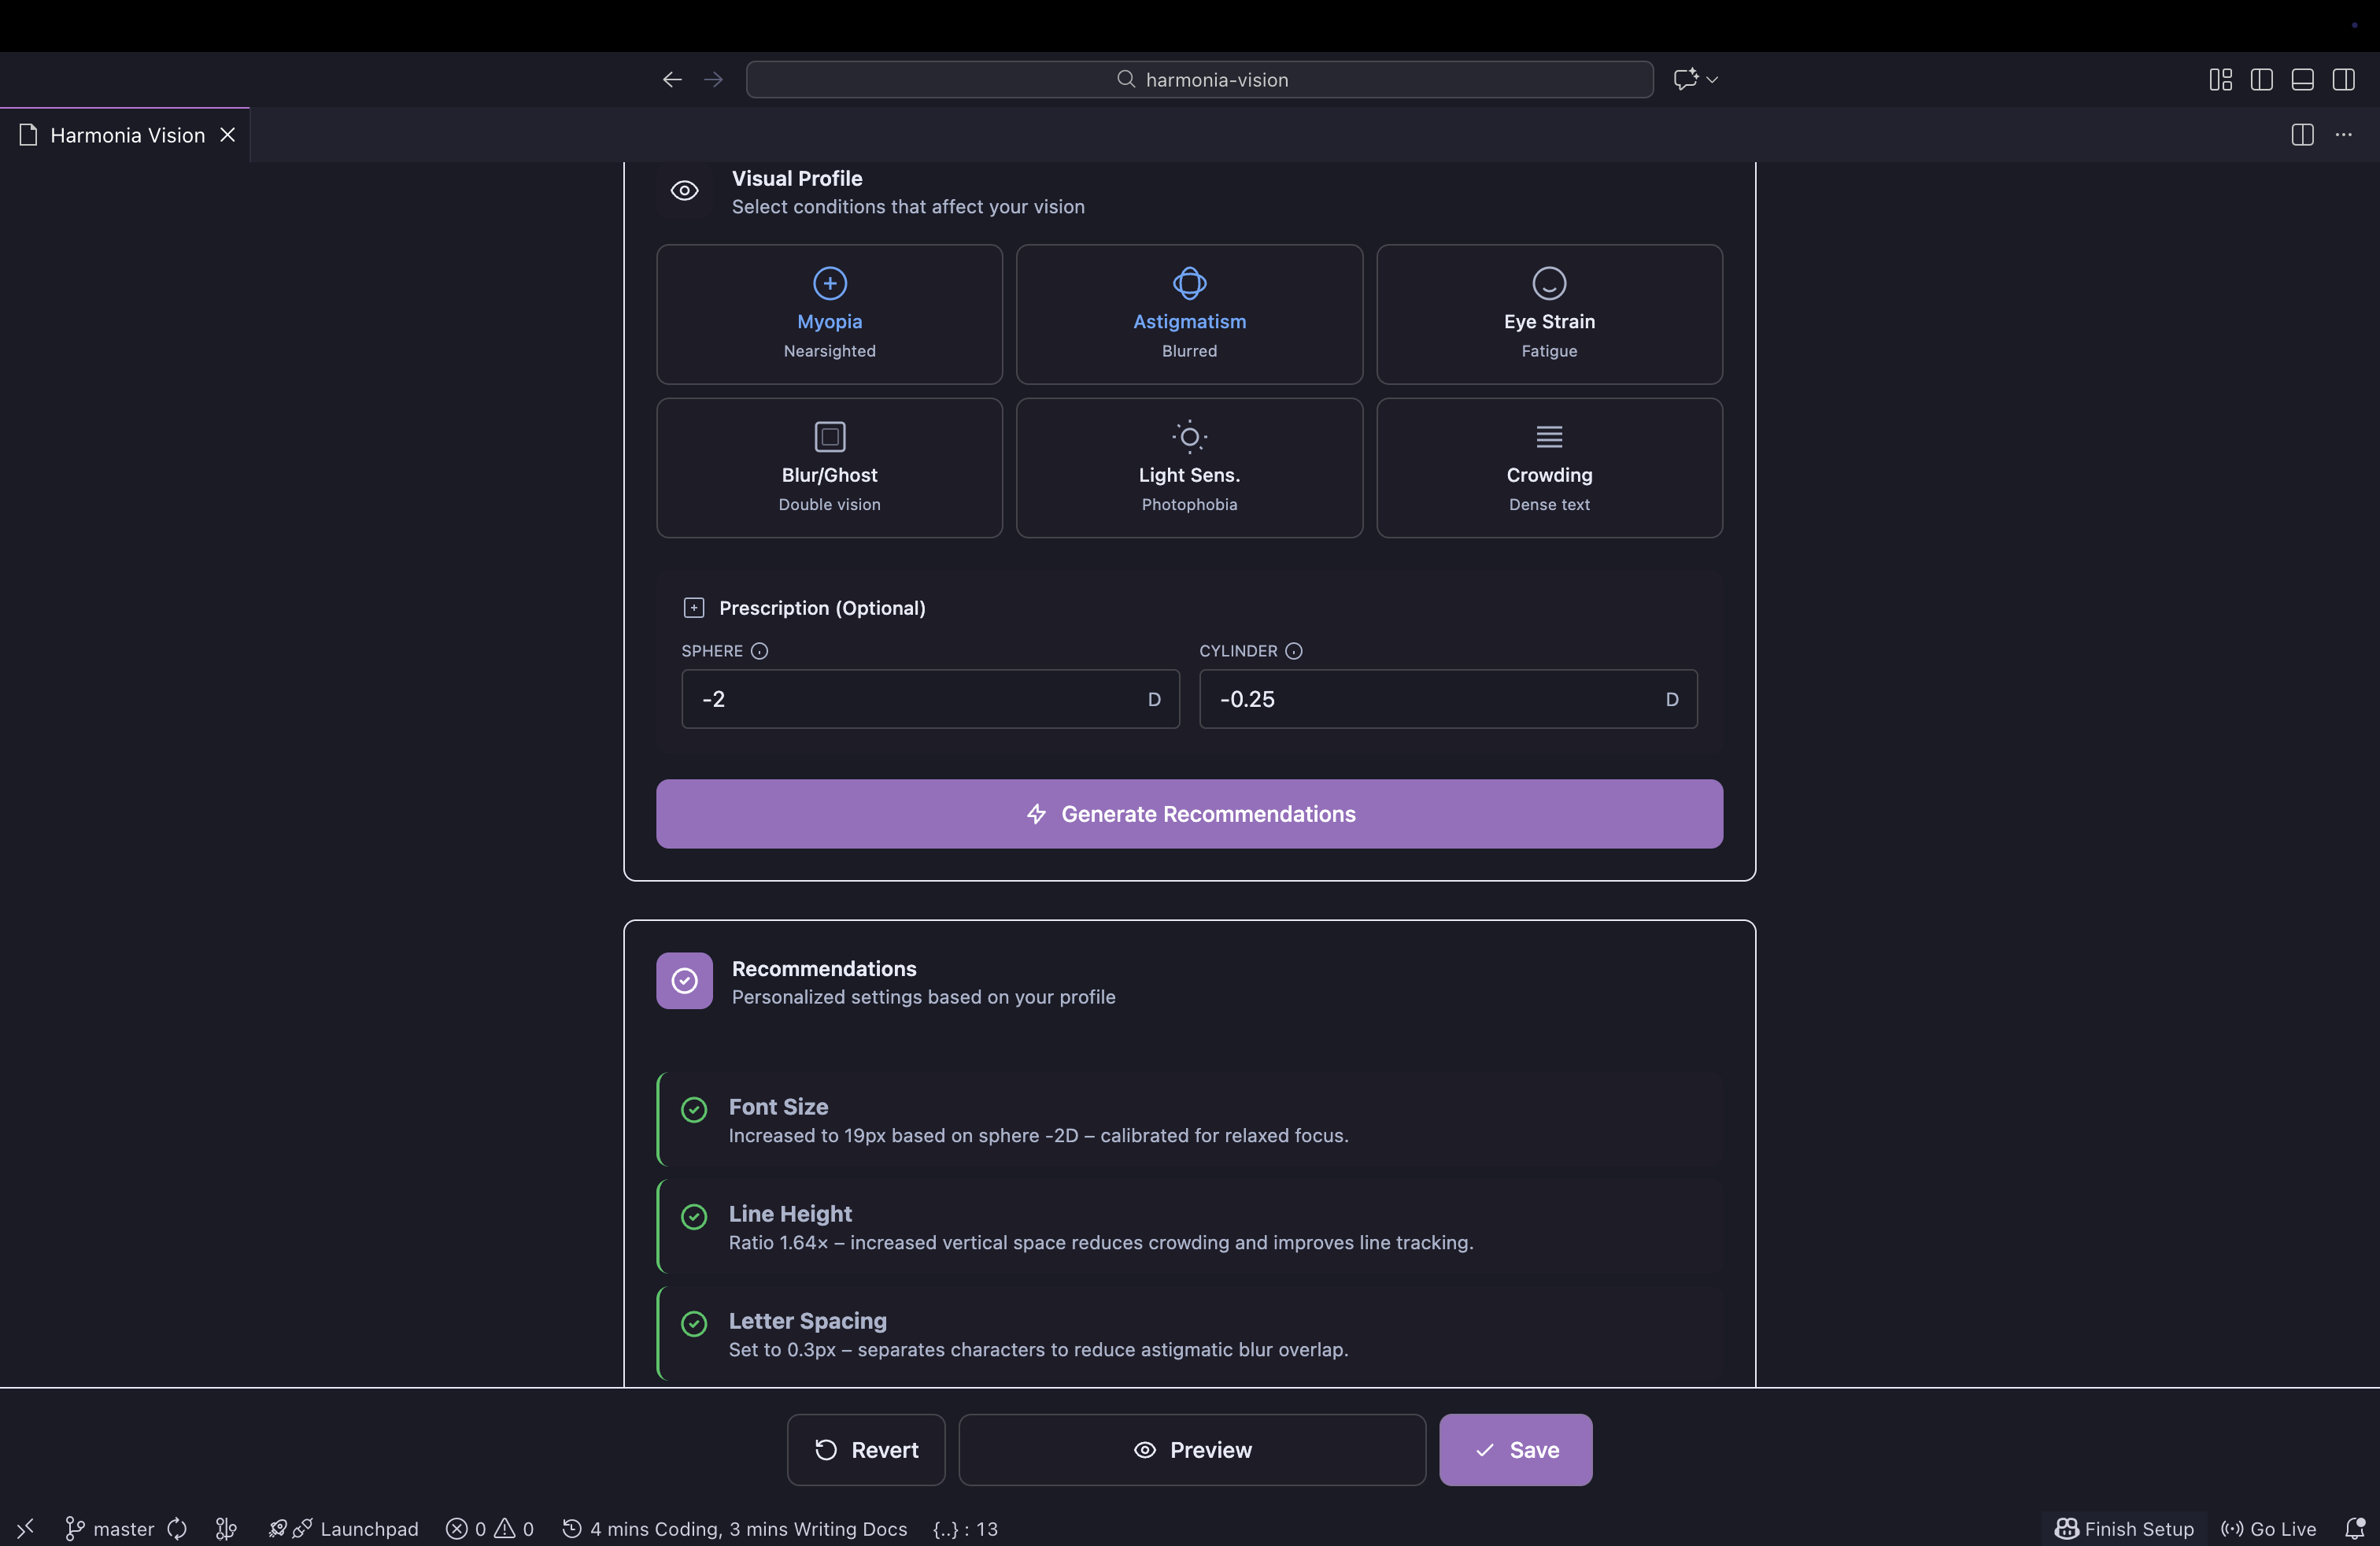
Task: Go back using the navigation arrow
Action: [672, 79]
